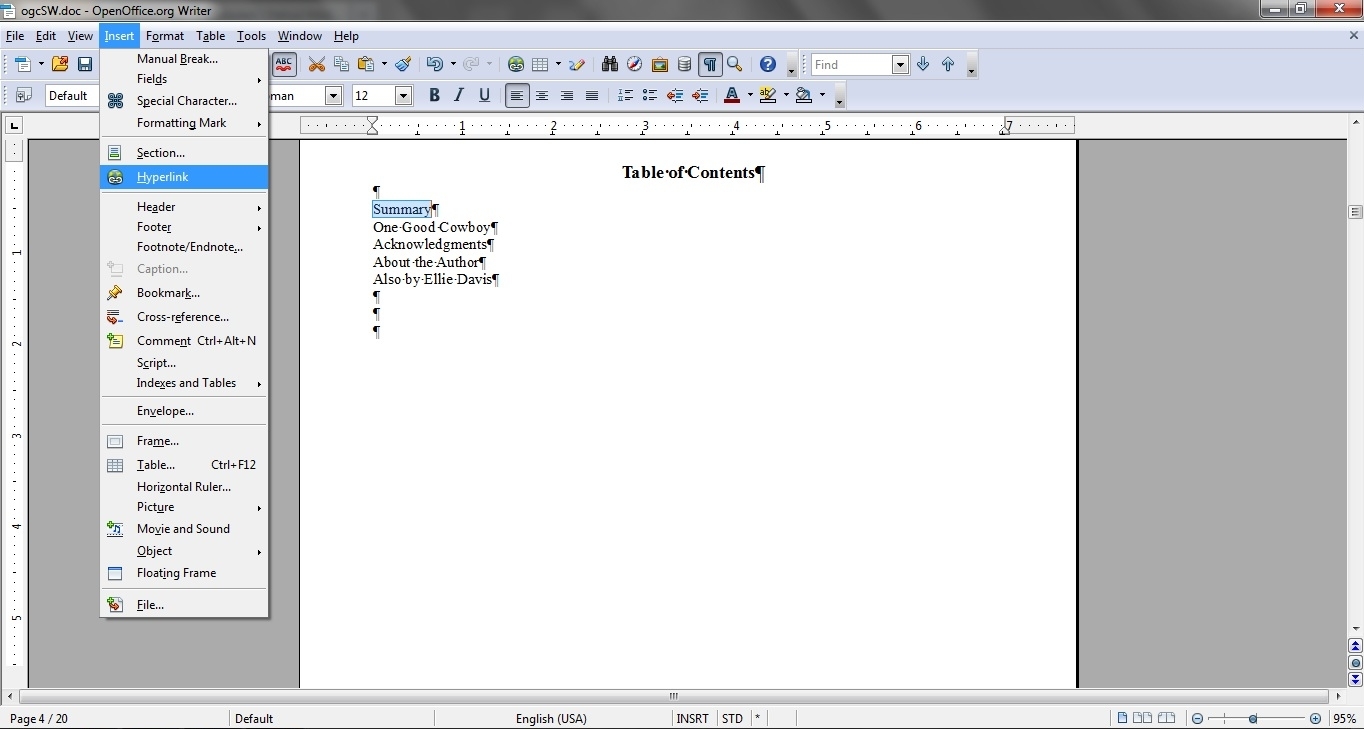Show Data Sources with the database icon
Screen dimensions: 1364x729
coord(684,64)
